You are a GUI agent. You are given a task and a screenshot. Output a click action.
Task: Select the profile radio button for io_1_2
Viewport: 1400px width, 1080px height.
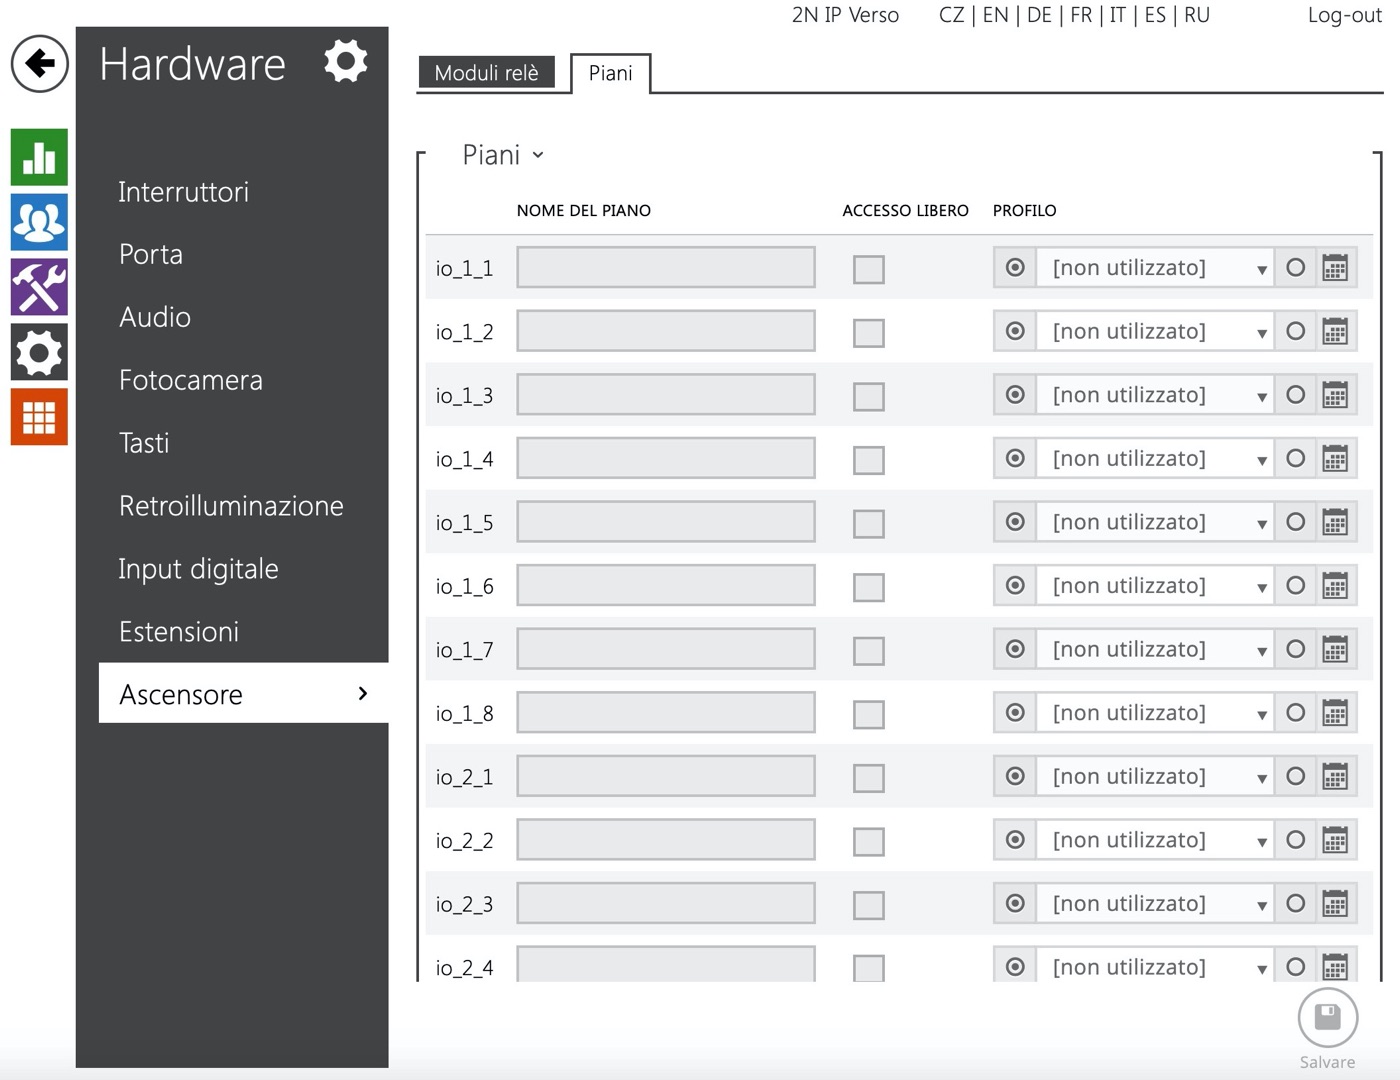coord(1015,331)
